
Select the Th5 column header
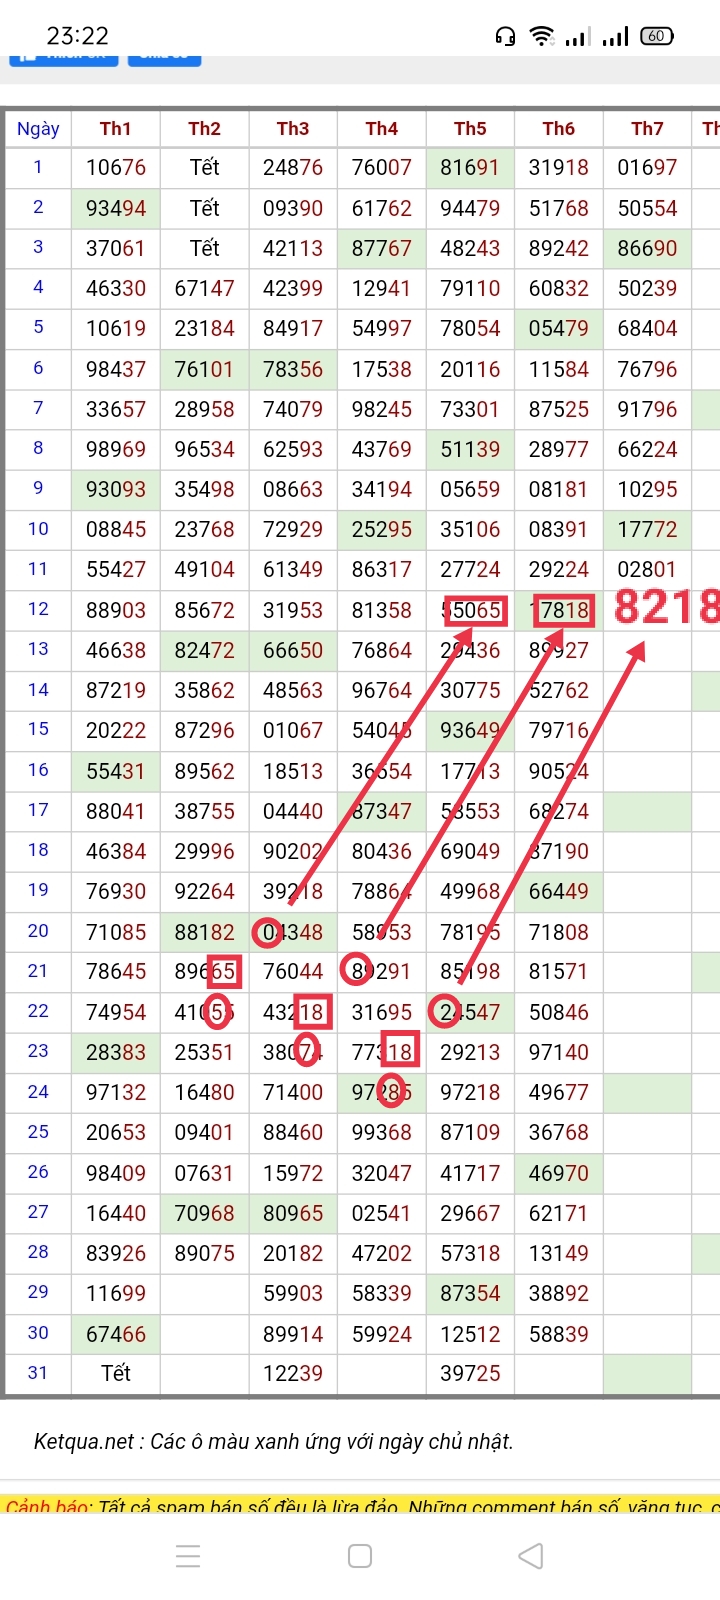point(470,129)
